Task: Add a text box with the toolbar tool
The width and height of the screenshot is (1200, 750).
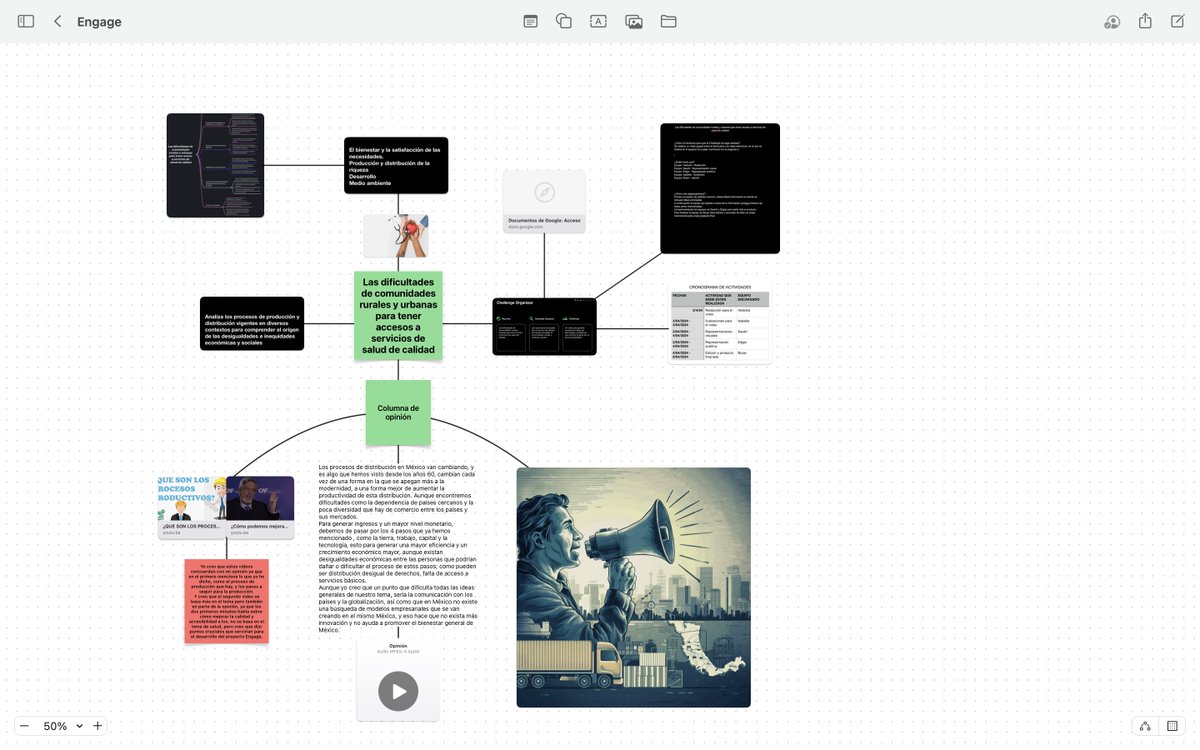Action: click(598, 21)
